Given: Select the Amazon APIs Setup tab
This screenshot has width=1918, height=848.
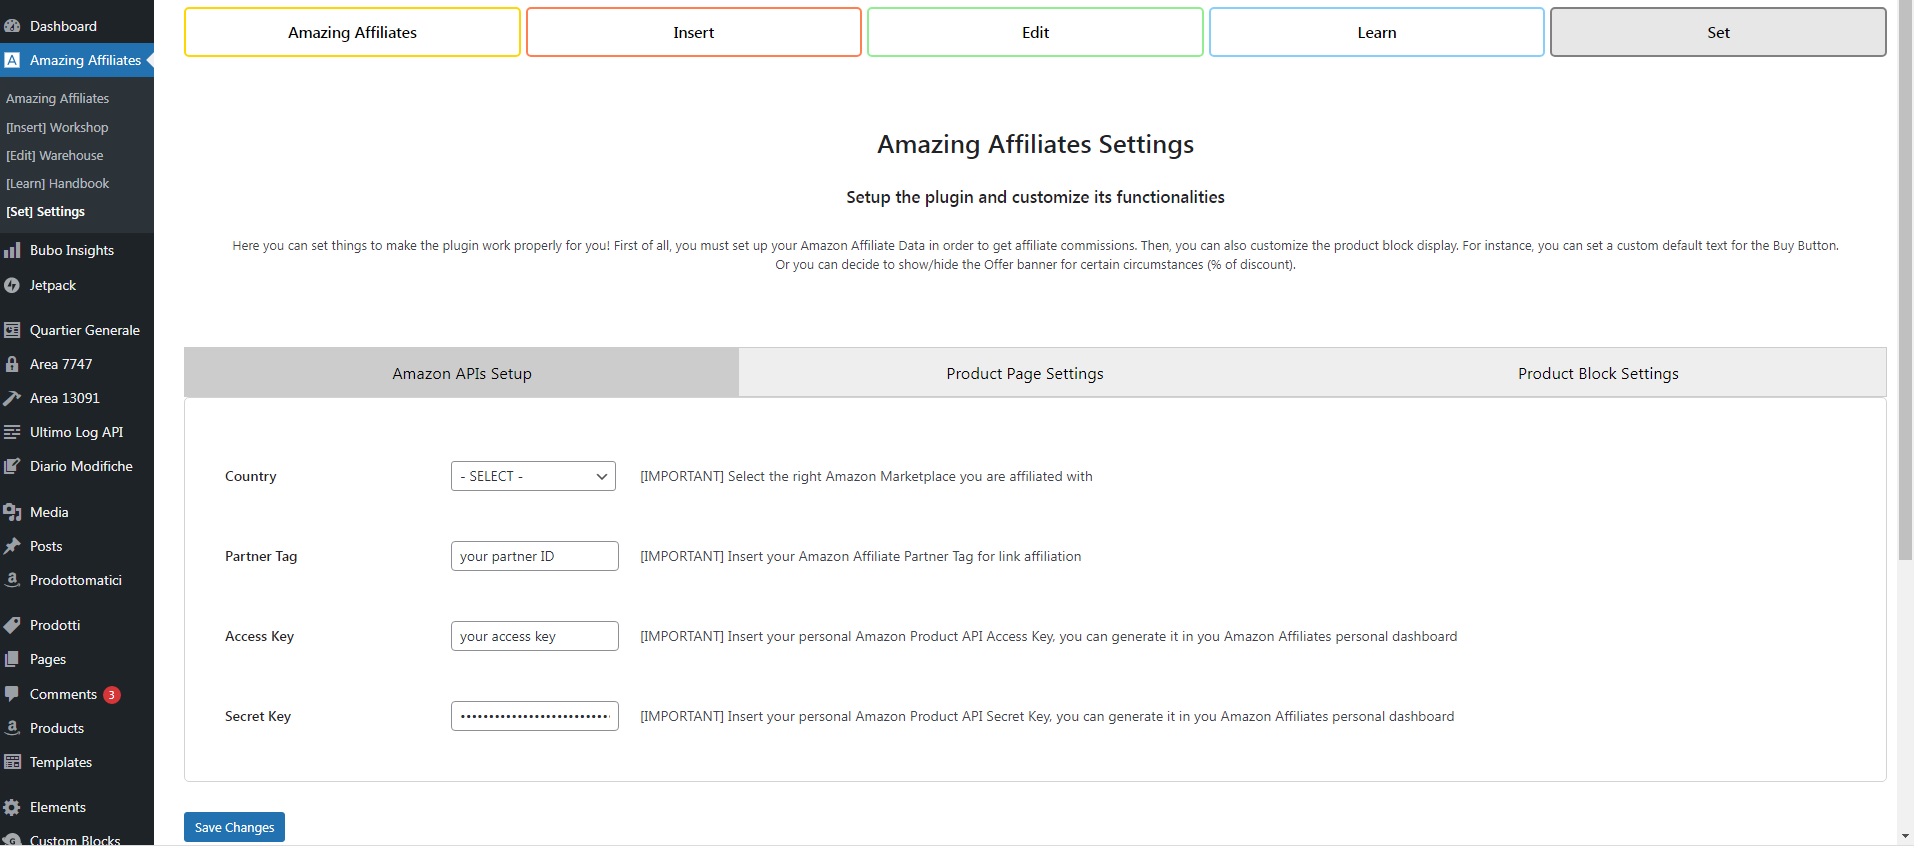Looking at the screenshot, I should (461, 373).
